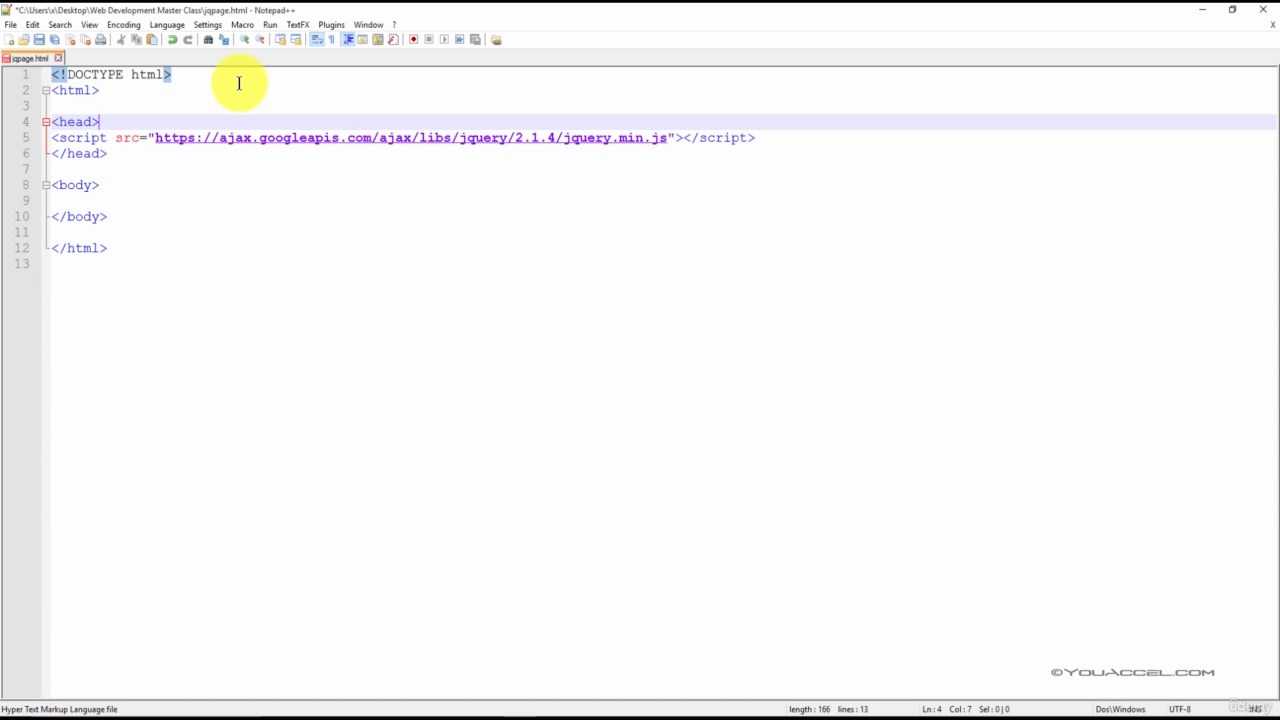Click Run Macro Multiple Times icon

click(x=460, y=40)
